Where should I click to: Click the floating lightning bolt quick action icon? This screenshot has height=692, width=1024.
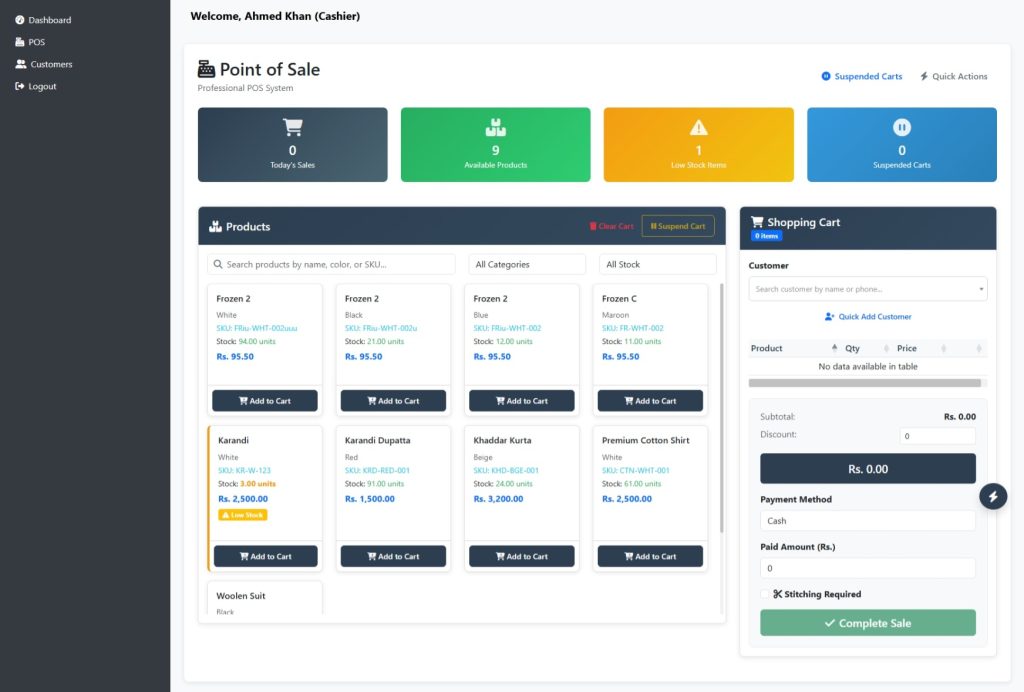pos(992,496)
